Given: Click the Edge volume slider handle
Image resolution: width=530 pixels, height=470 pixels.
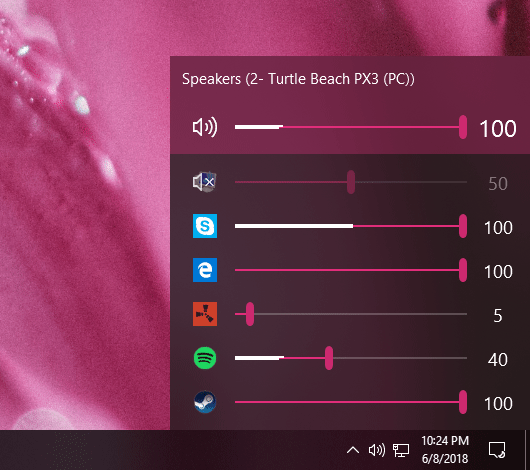Looking at the screenshot, I should tap(463, 270).
